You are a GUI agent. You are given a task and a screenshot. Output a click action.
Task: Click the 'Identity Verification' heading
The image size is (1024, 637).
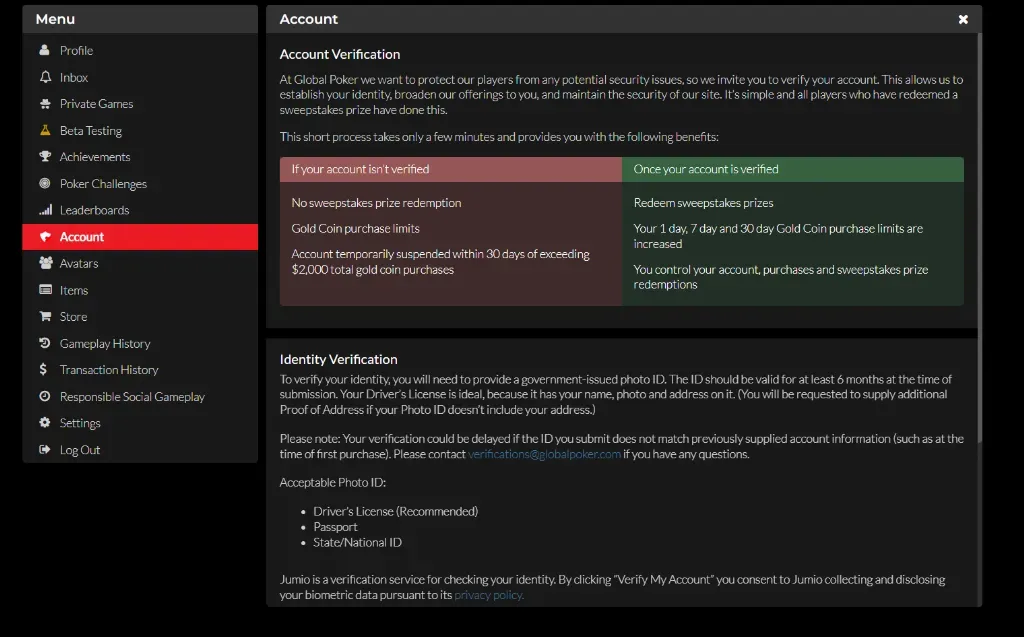338,359
